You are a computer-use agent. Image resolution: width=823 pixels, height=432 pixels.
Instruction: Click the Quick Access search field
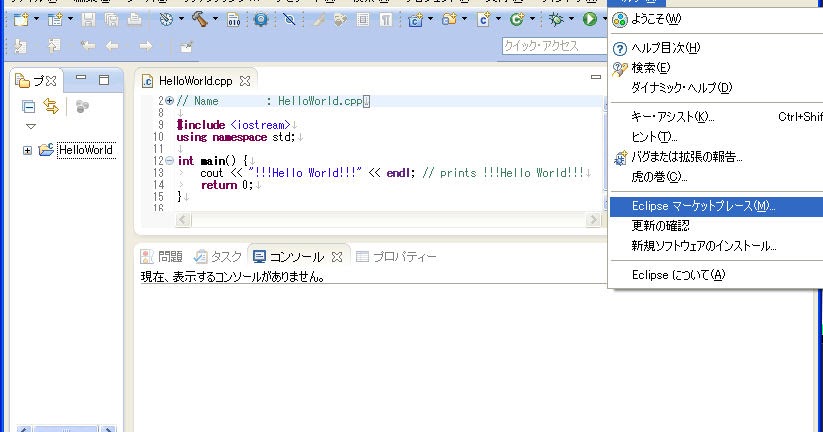click(554, 46)
